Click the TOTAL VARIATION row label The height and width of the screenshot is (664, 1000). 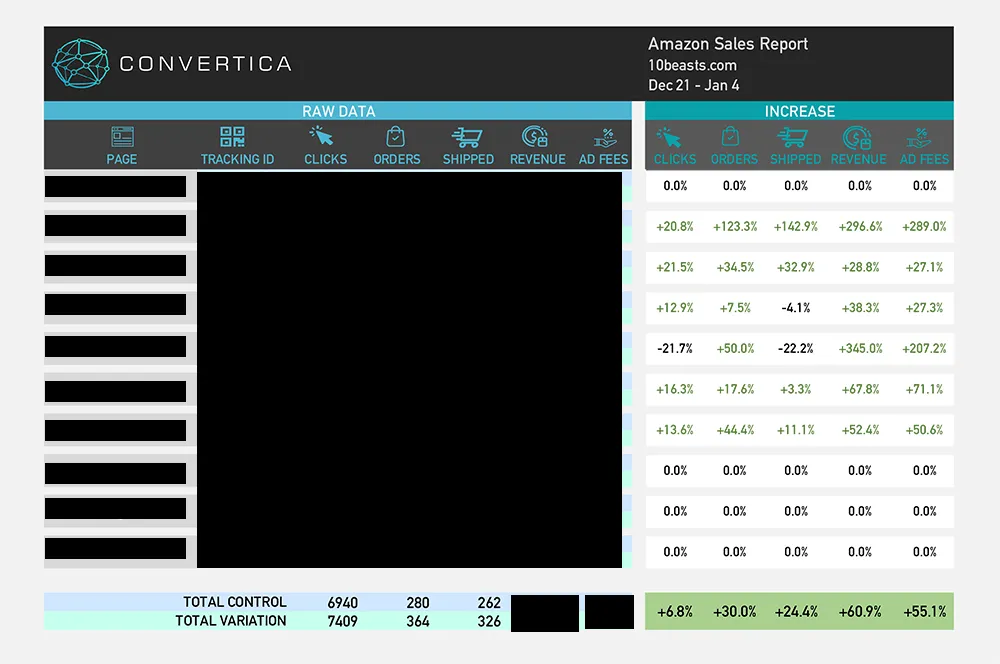click(x=231, y=621)
